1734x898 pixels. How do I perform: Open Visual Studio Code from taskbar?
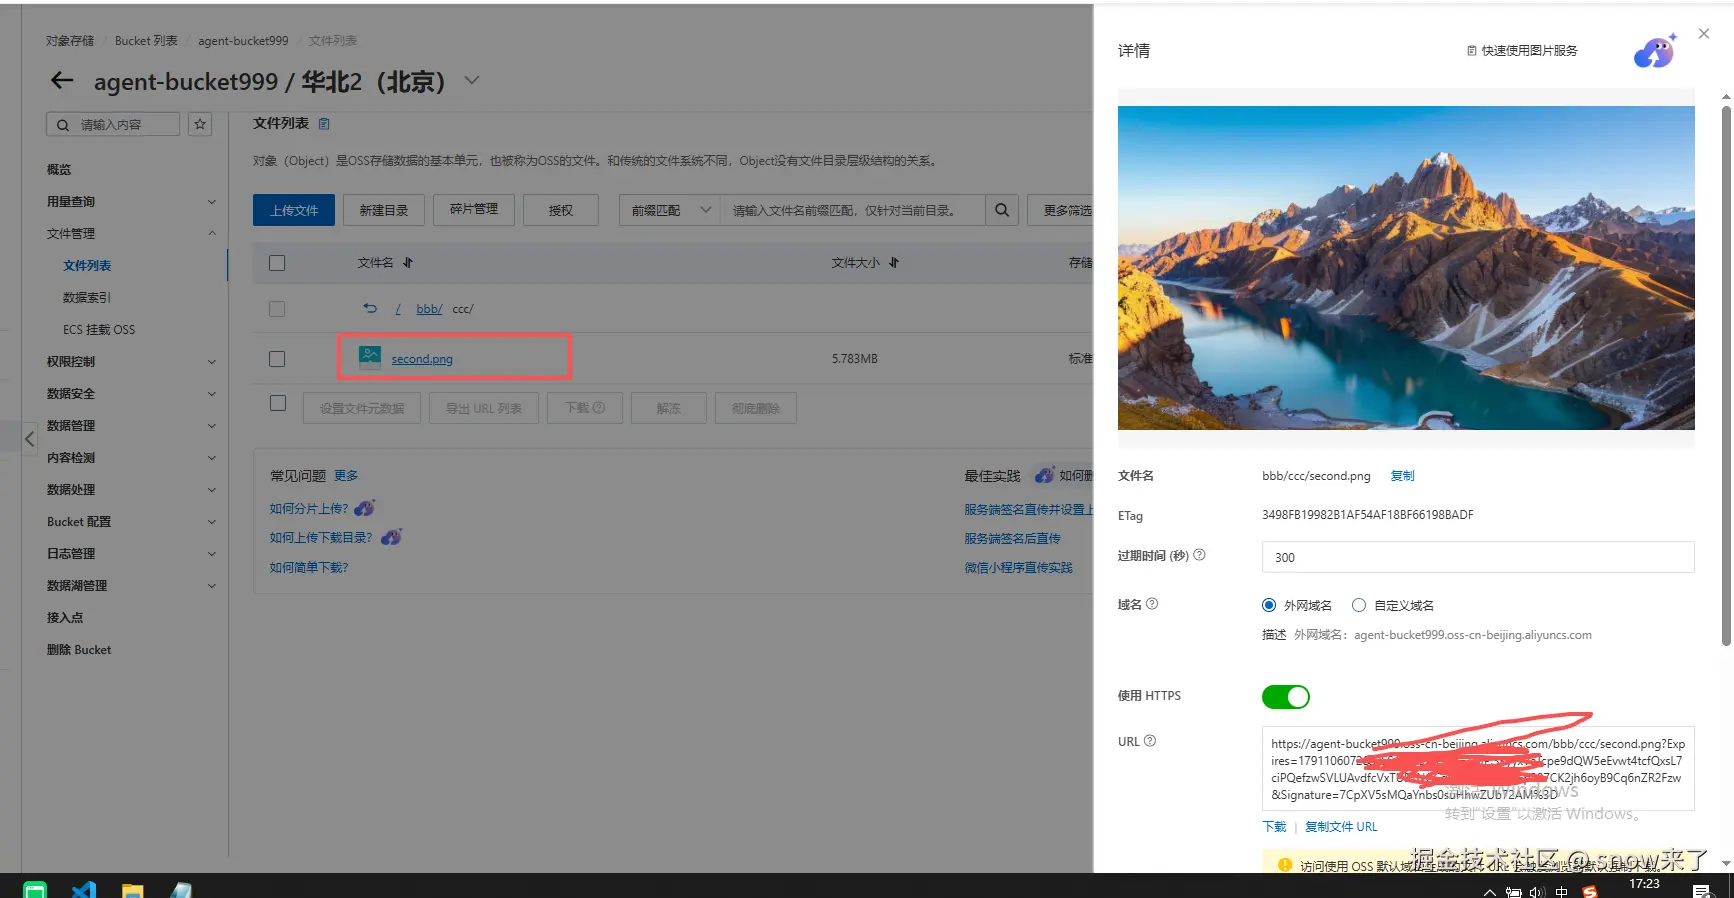click(x=84, y=889)
